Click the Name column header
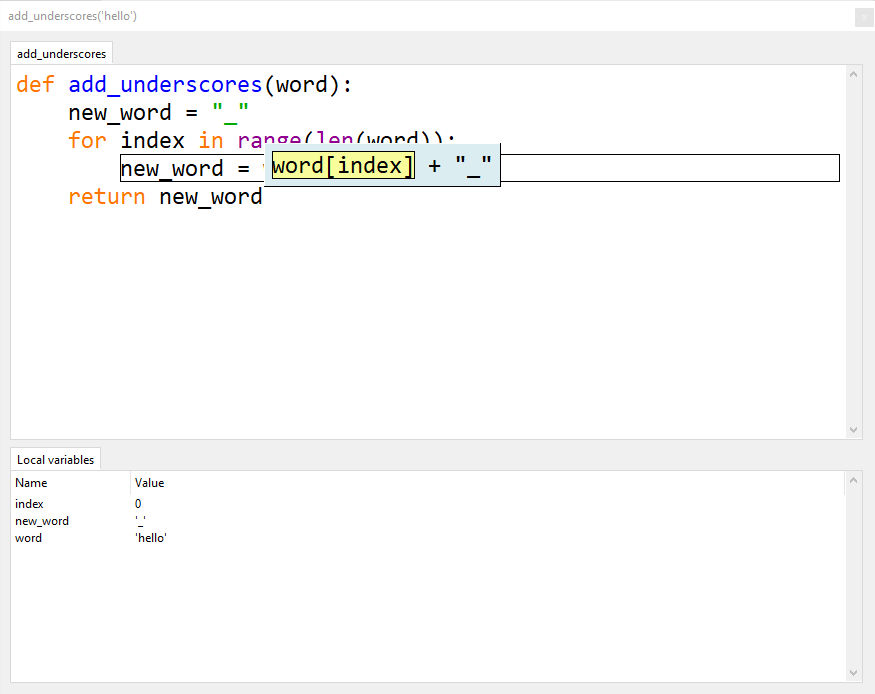This screenshot has width=875, height=694. click(71, 483)
